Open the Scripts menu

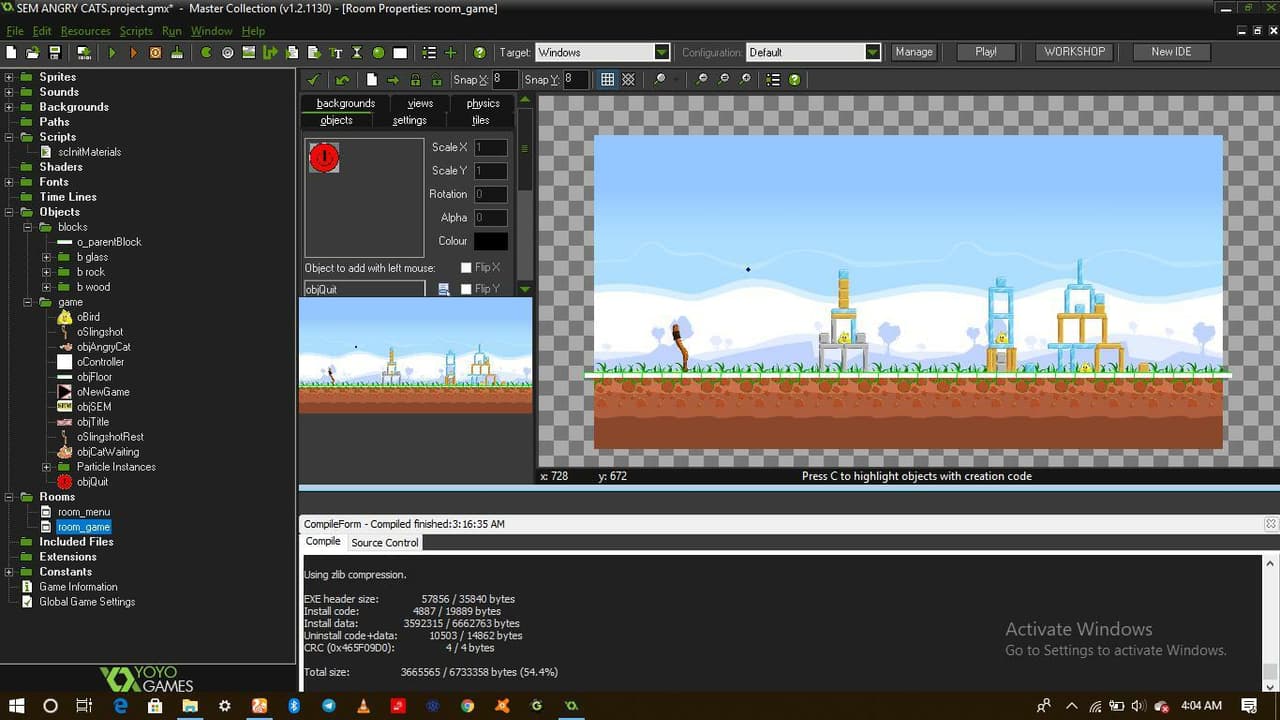136,31
